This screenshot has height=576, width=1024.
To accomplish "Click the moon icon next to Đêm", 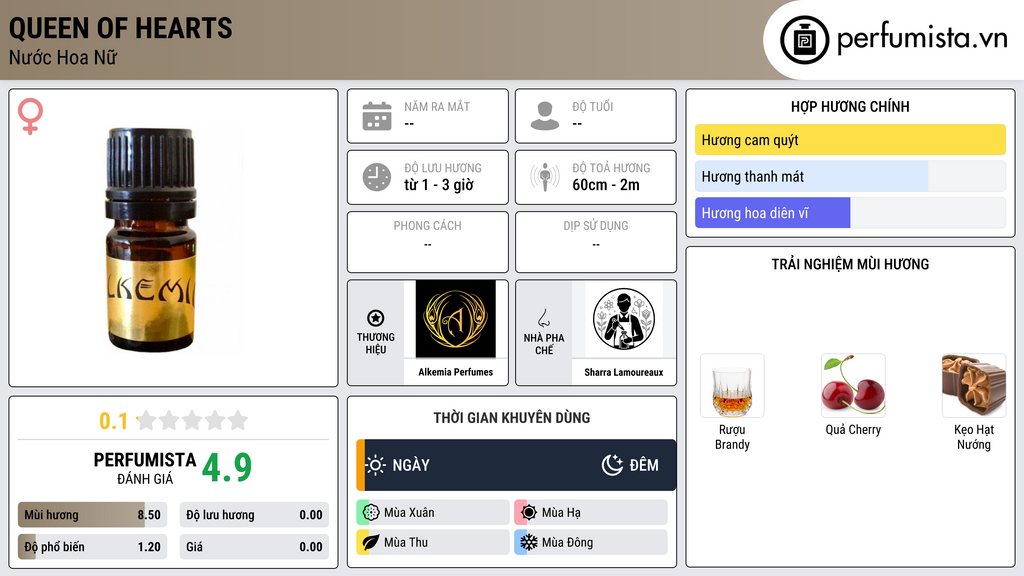I will (612, 465).
